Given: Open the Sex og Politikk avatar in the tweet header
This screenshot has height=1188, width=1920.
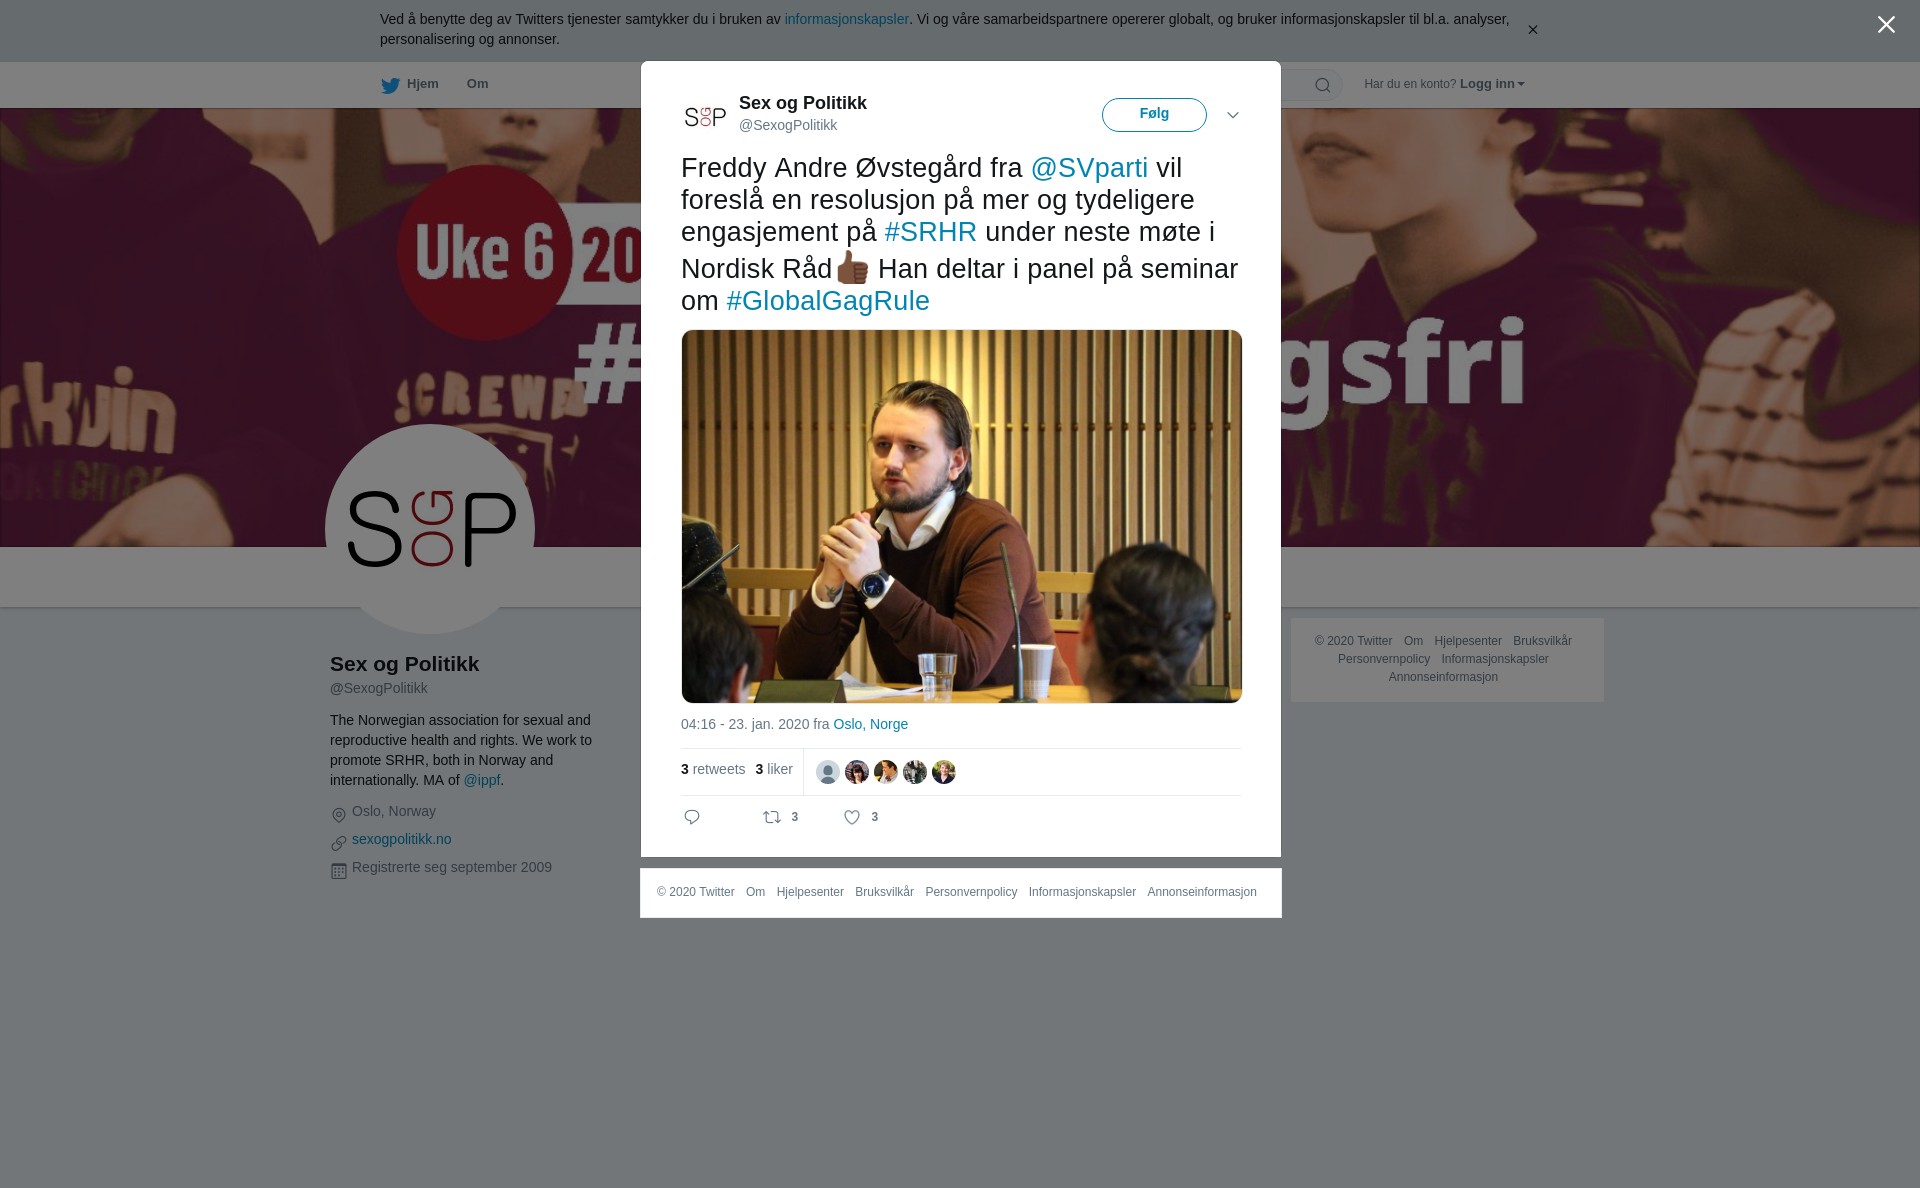Looking at the screenshot, I should pos(705,116).
